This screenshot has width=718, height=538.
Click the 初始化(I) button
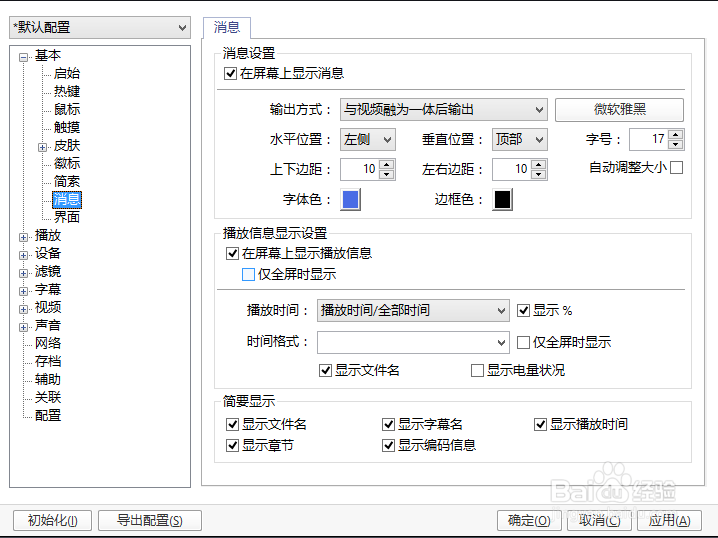53,521
